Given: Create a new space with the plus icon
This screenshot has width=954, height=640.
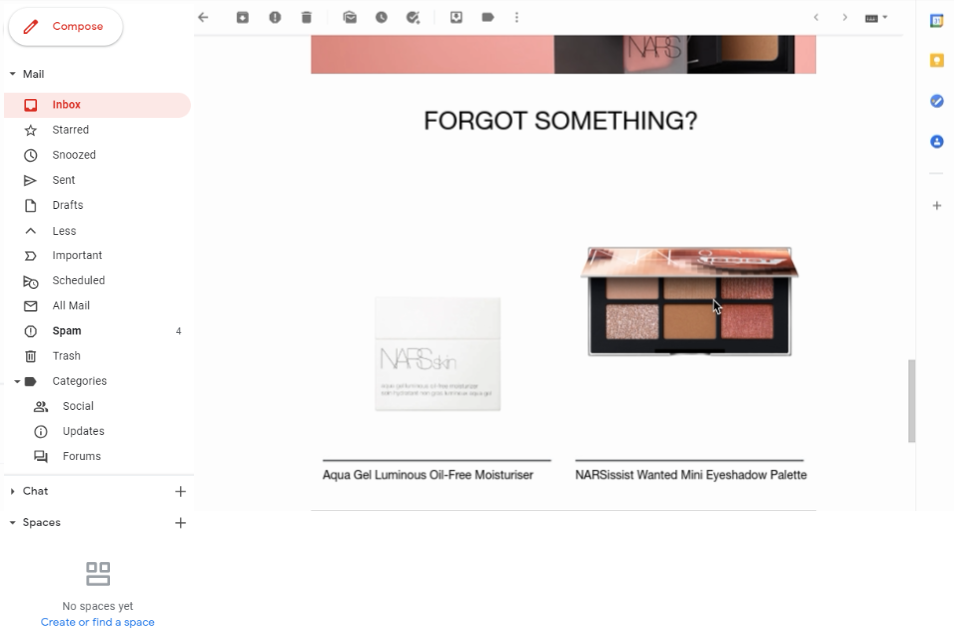Looking at the screenshot, I should (x=180, y=523).
